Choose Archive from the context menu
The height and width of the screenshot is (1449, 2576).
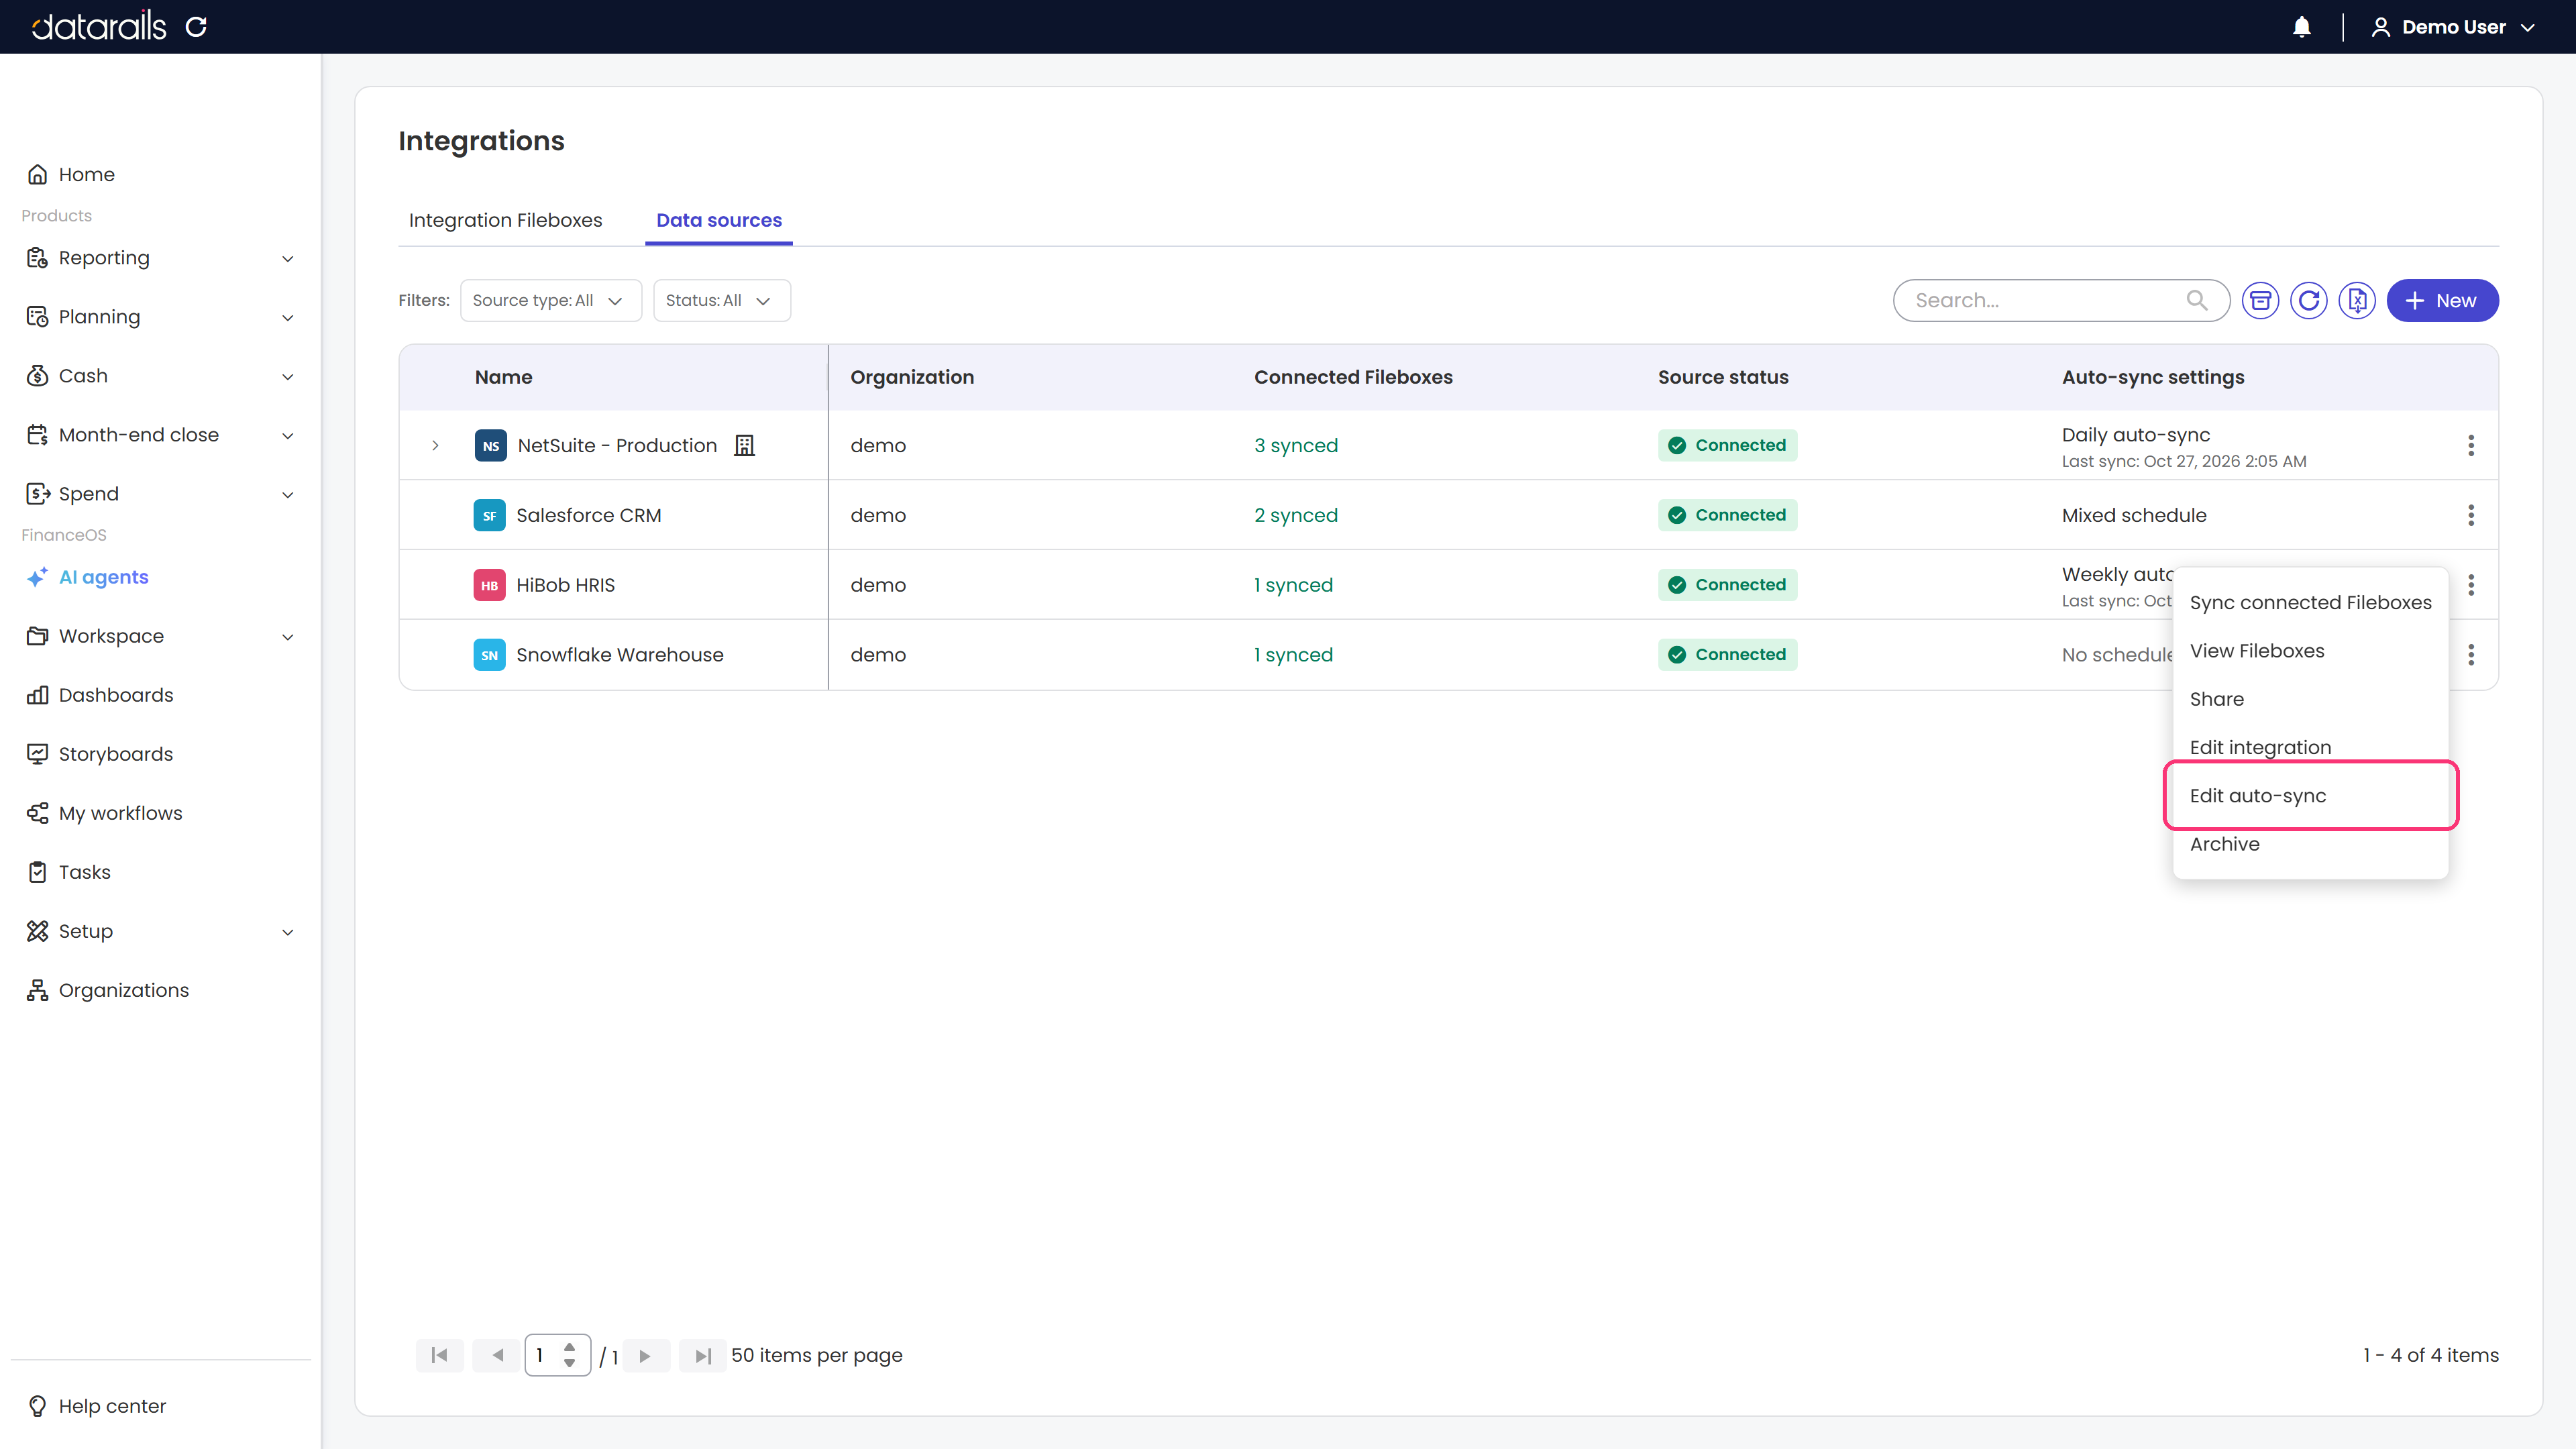(x=2310, y=844)
